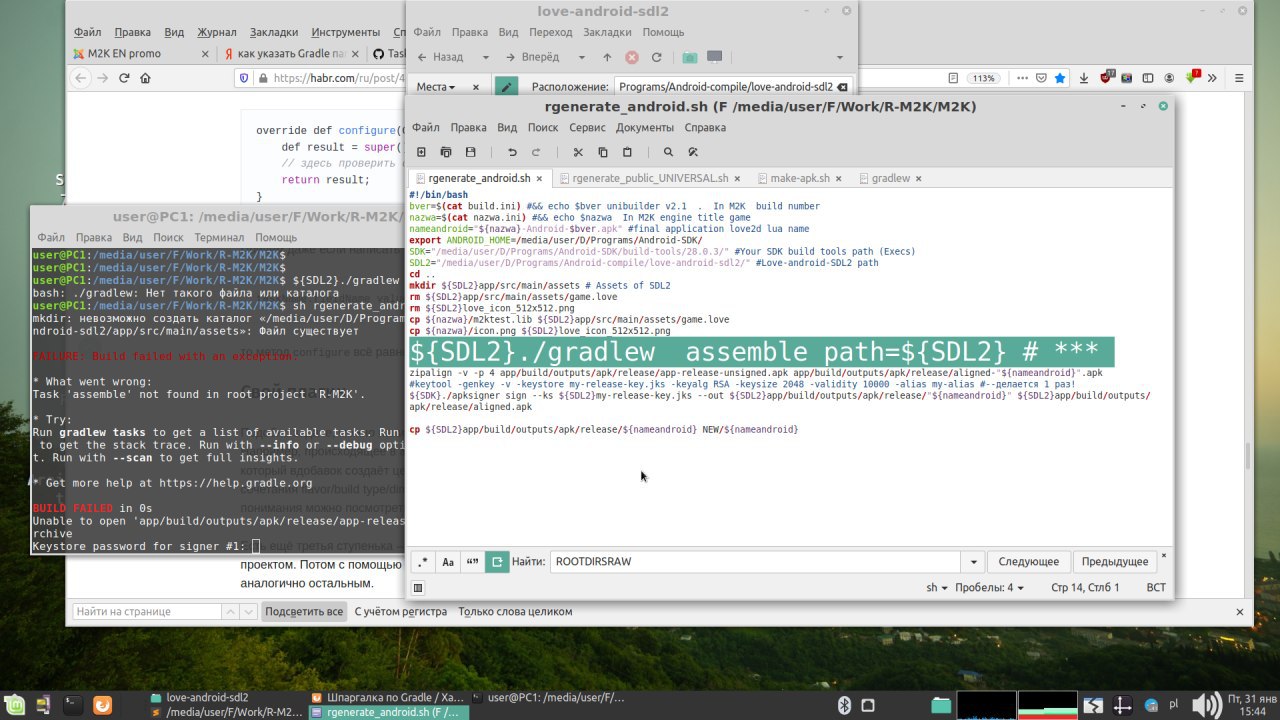Go up one folder in file manager

607,57
